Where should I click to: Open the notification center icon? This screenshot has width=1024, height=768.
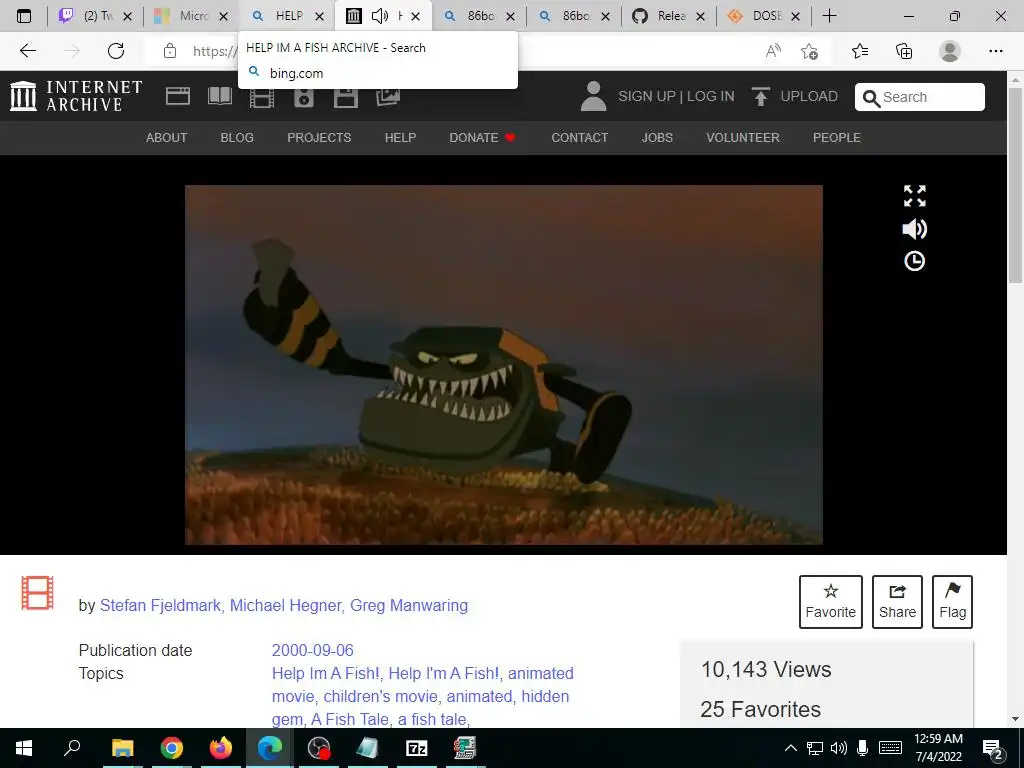click(x=993, y=749)
